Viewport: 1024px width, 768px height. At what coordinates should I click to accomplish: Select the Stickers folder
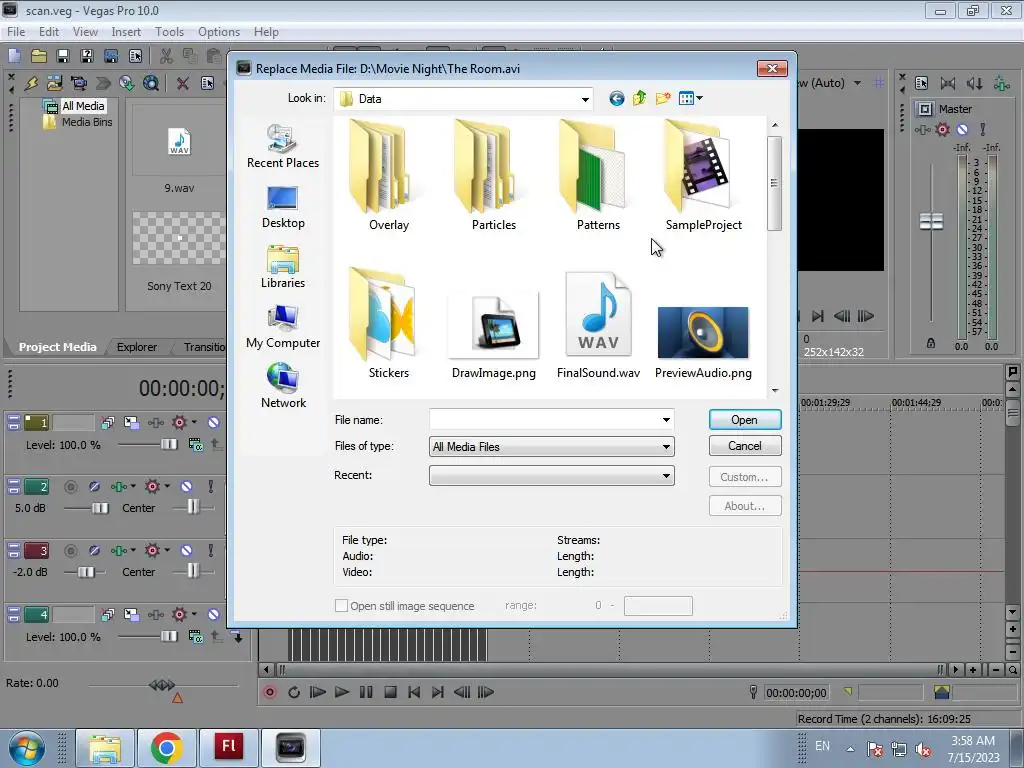389,324
